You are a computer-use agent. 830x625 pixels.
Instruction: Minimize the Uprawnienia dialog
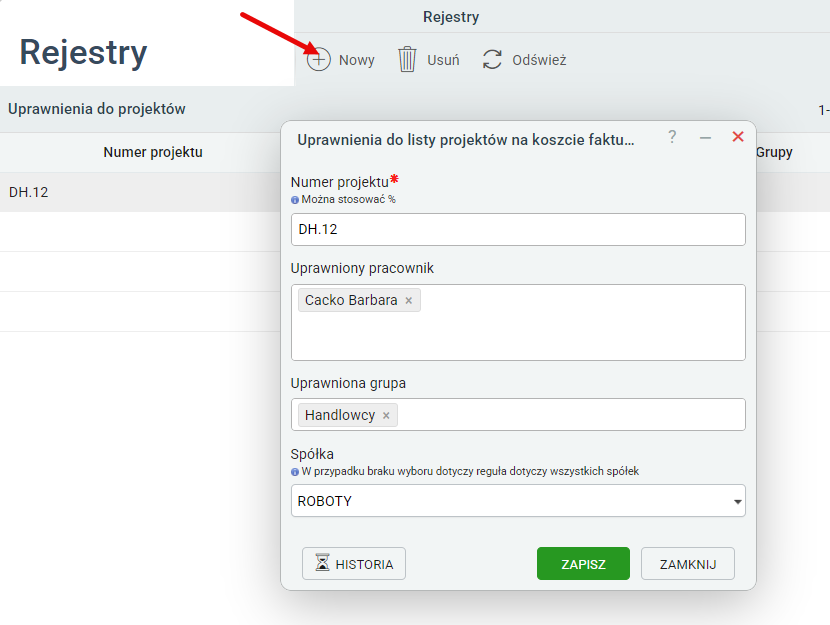pos(705,138)
